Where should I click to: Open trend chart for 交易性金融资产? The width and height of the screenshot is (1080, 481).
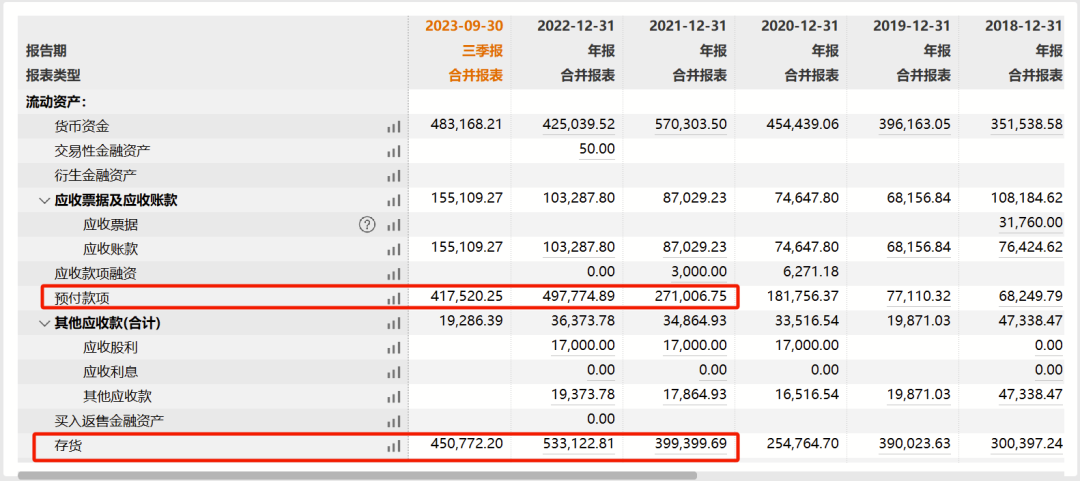point(394,151)
